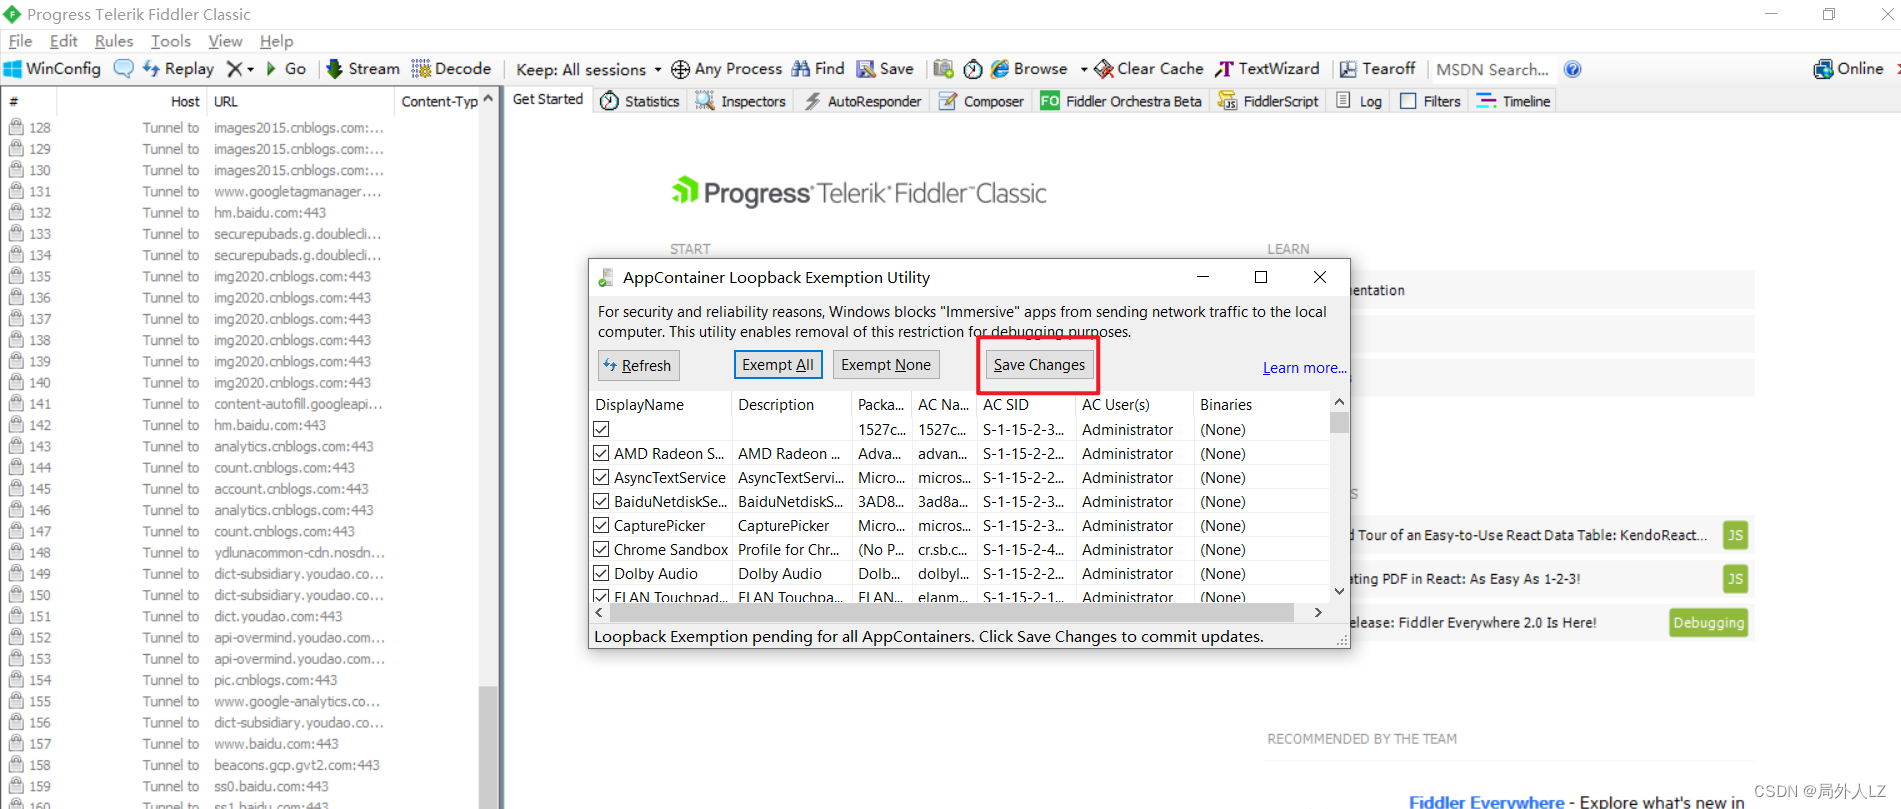The height and width of the screenshot is (809, 1901).
Task: Click the WinConfig toolbar icon
Action: click(52, 69)
